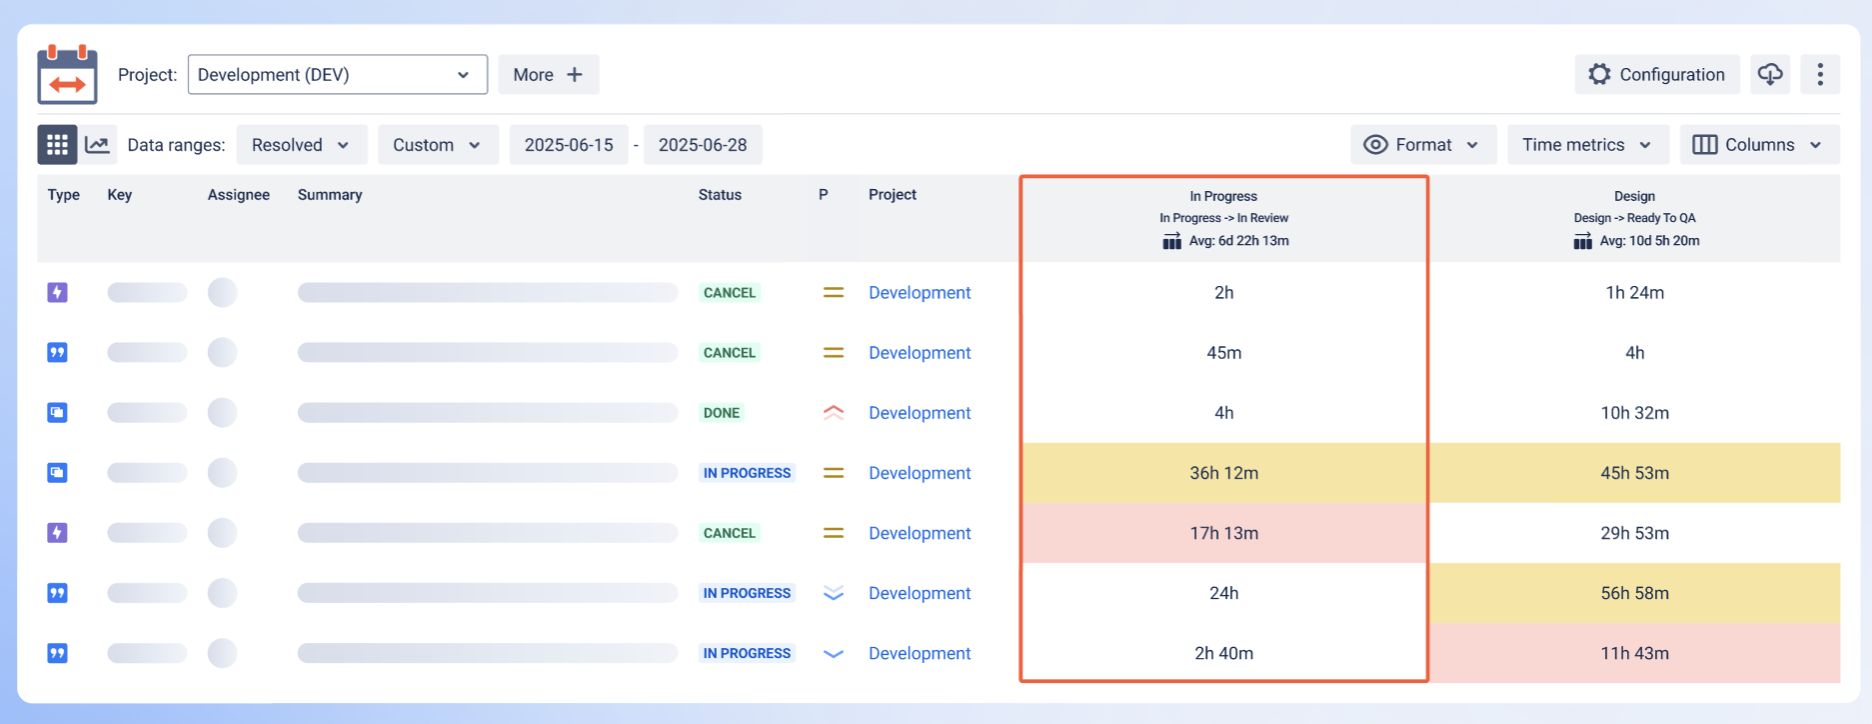Viewport: 1872px width, 724px height.
Task: Open the Time metrics dropdown
Action: point(1588,145)
